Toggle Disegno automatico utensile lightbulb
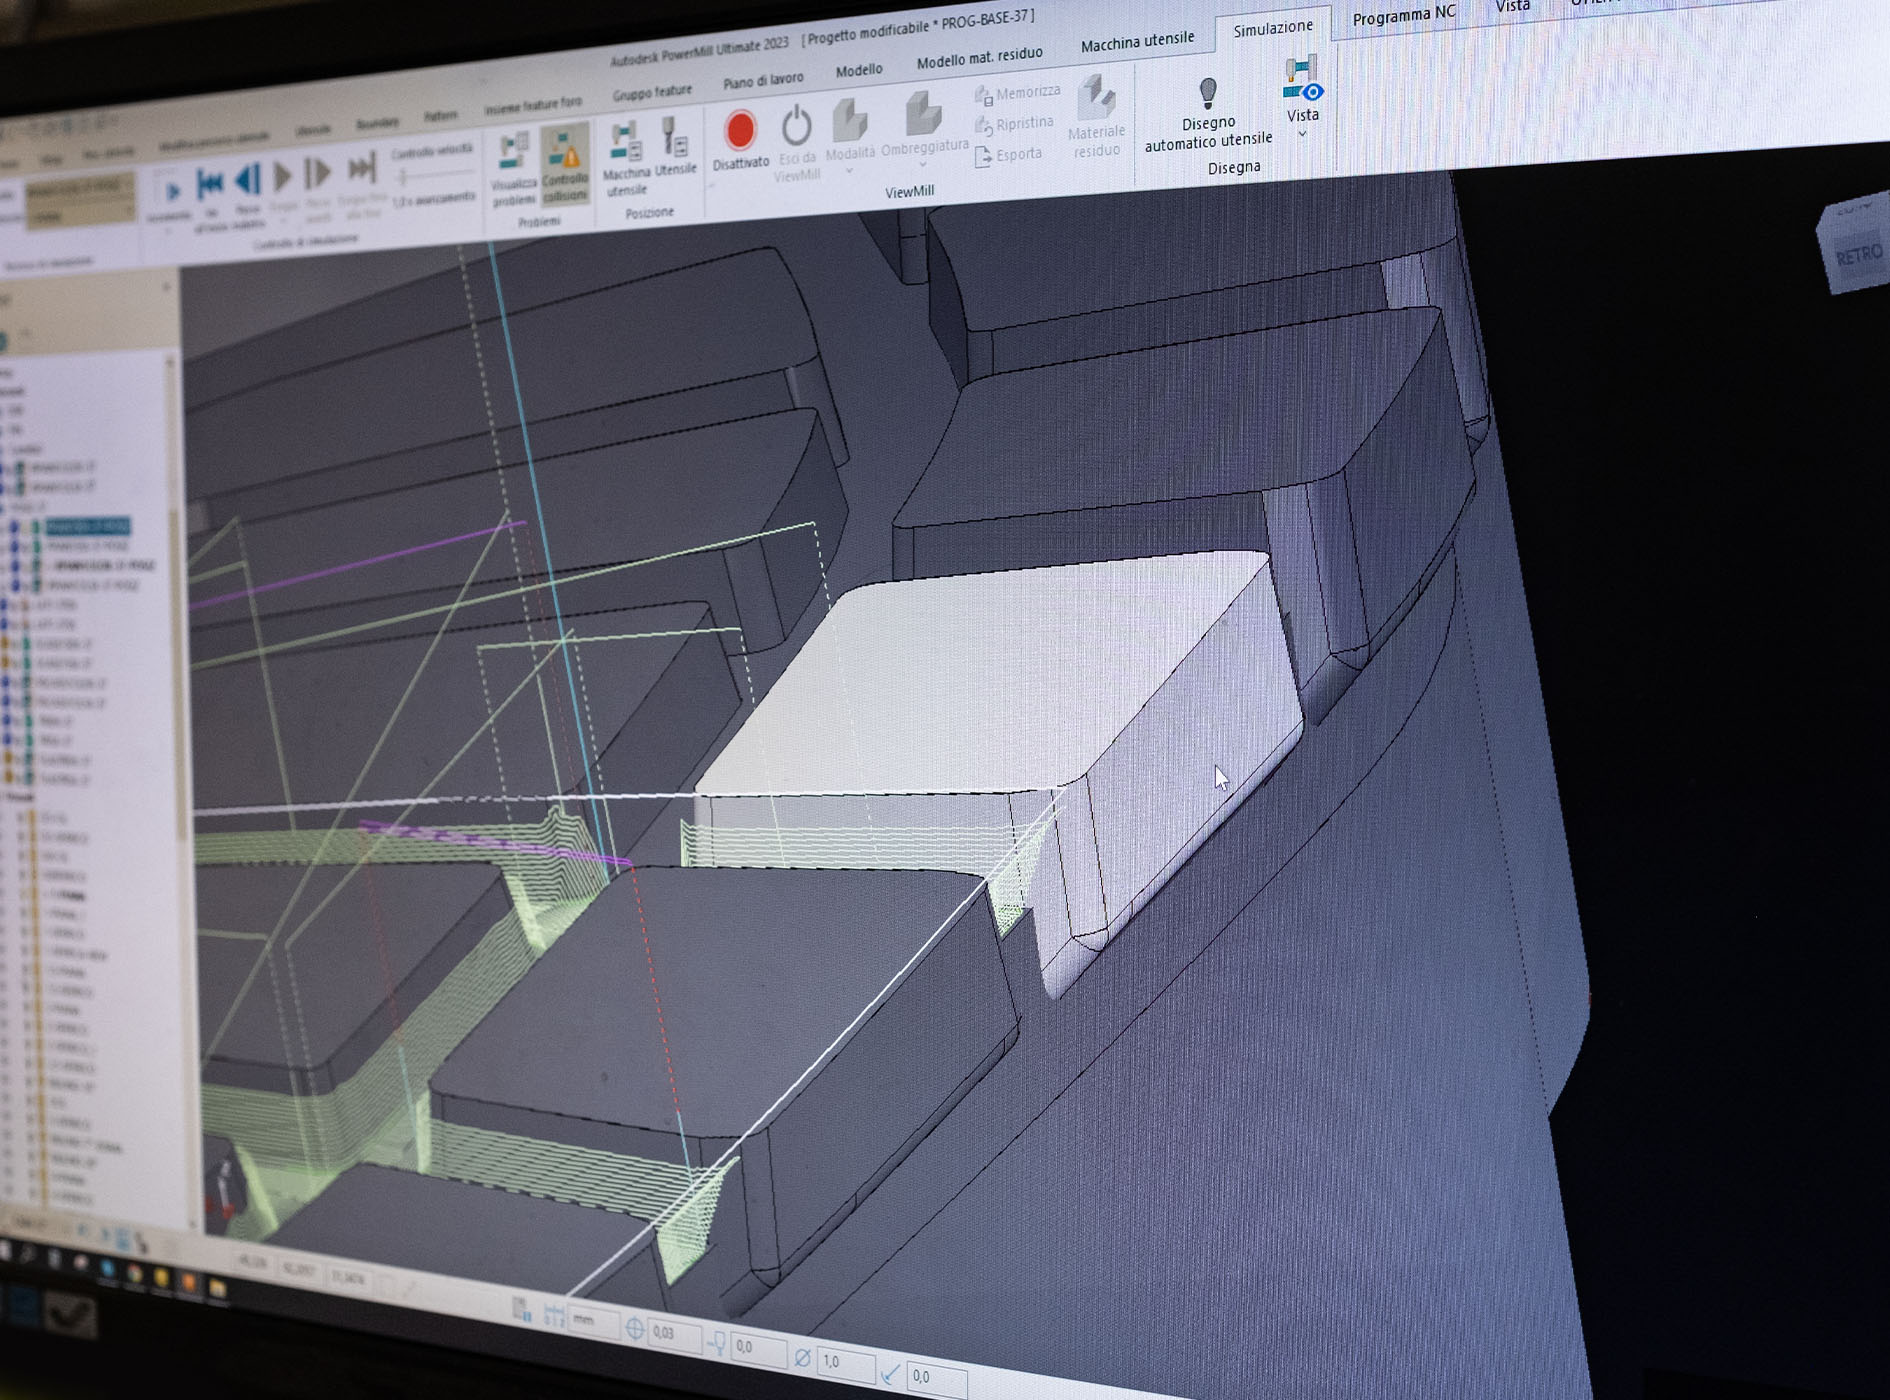The height and width of the screenshot is (1400, 1890). coord(1208,93)
